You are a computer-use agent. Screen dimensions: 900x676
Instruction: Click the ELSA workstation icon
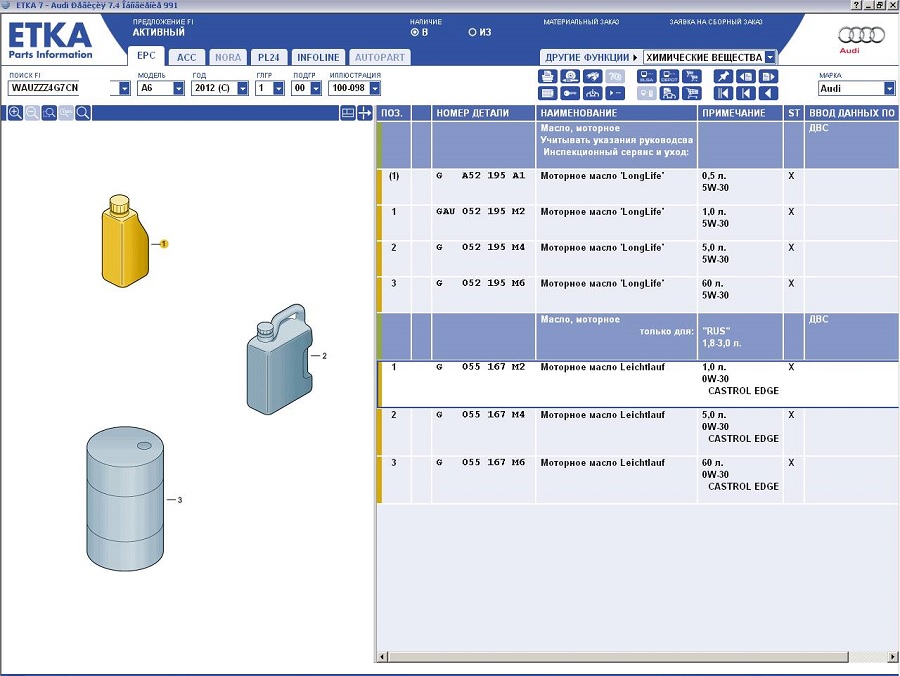(647, 76)
